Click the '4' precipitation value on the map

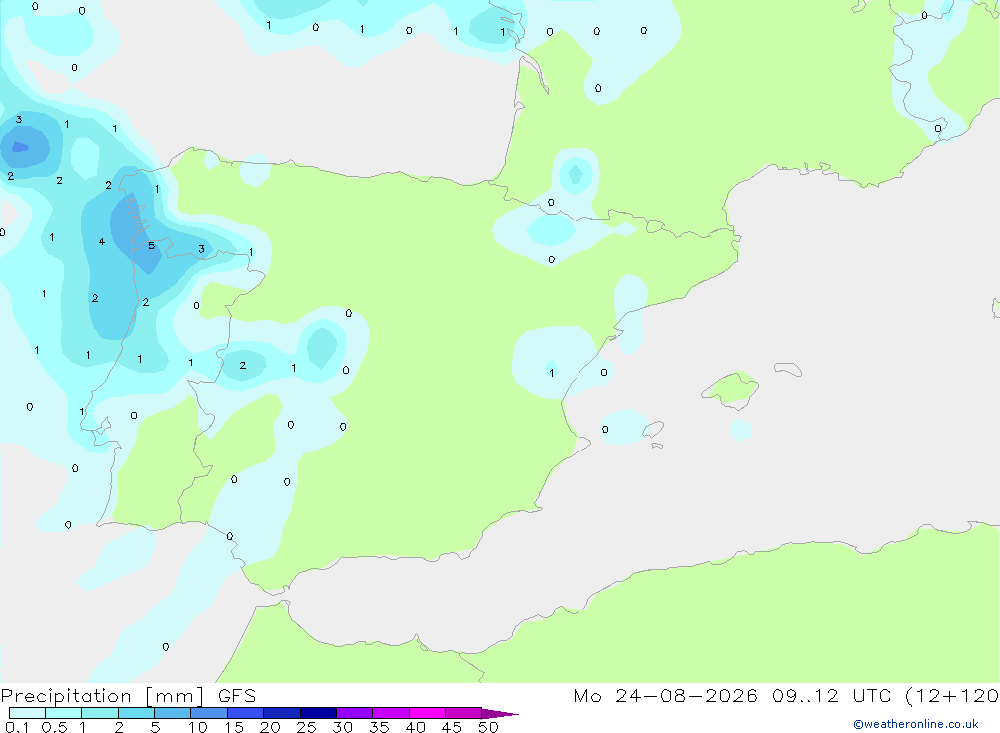point(102,242)
